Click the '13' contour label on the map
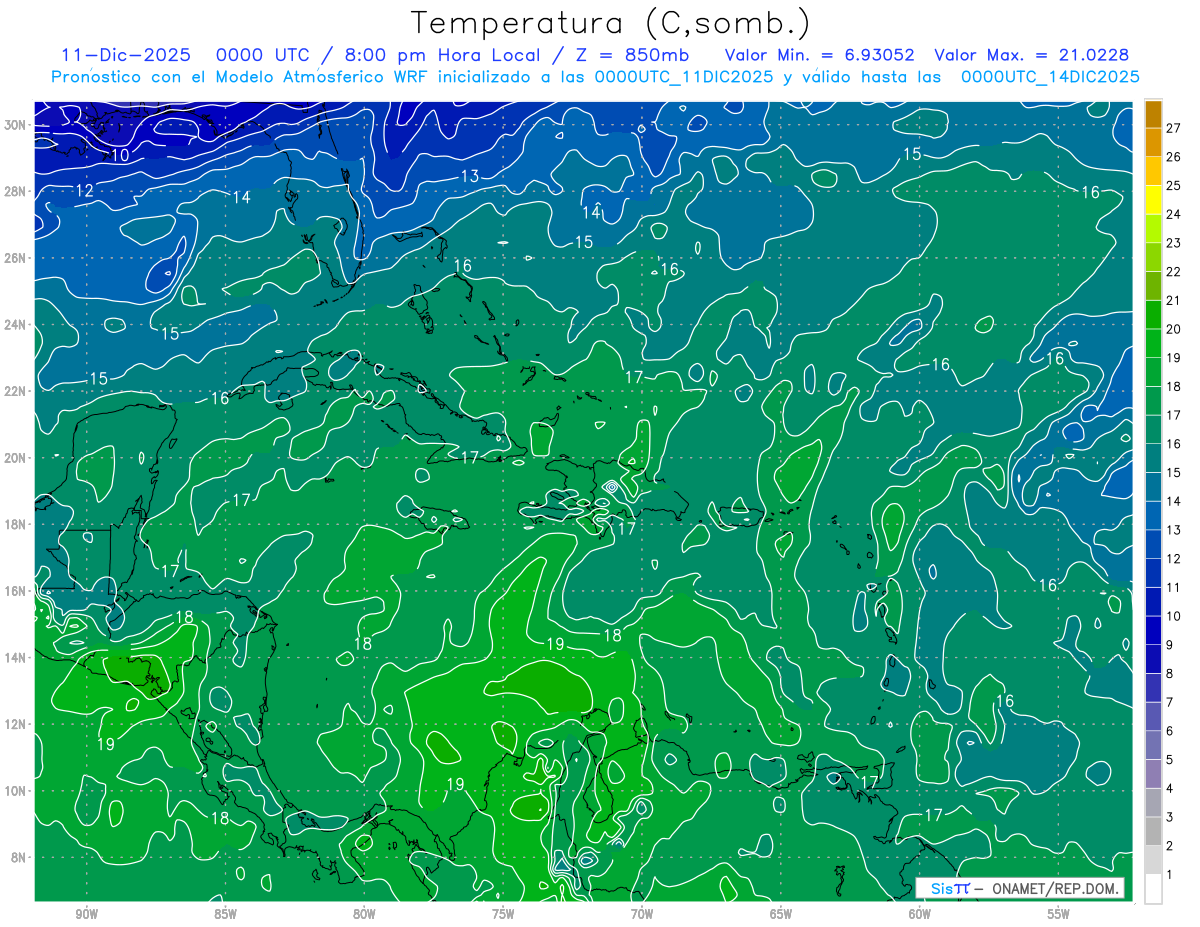Screen dimensions: 1200x927 (469, 176)
